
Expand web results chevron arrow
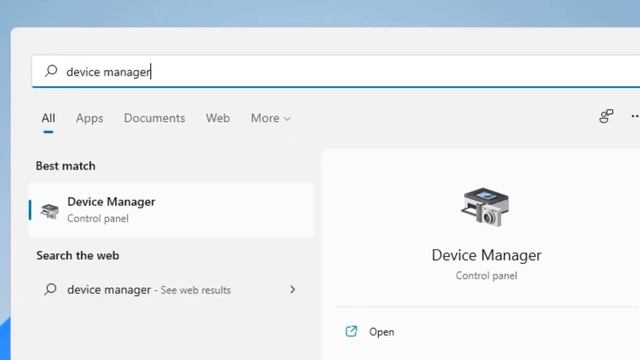(292, 289)
